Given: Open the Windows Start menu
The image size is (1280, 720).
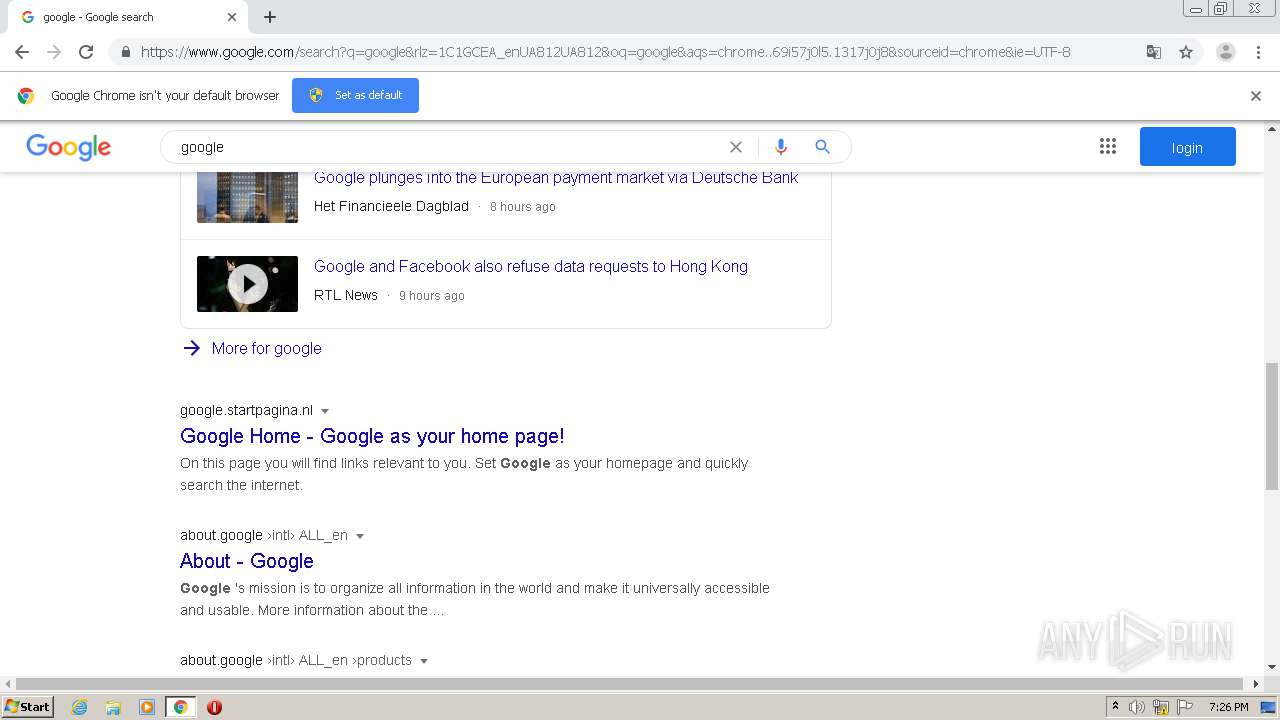Looking at the screenshot, I should tap(28, 706).
